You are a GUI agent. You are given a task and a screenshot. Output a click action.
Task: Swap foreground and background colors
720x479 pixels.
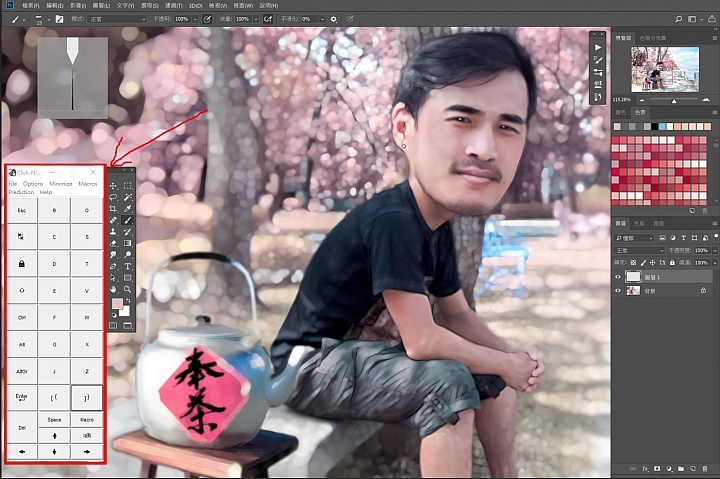pyautogui.click(x=129, y=300)
